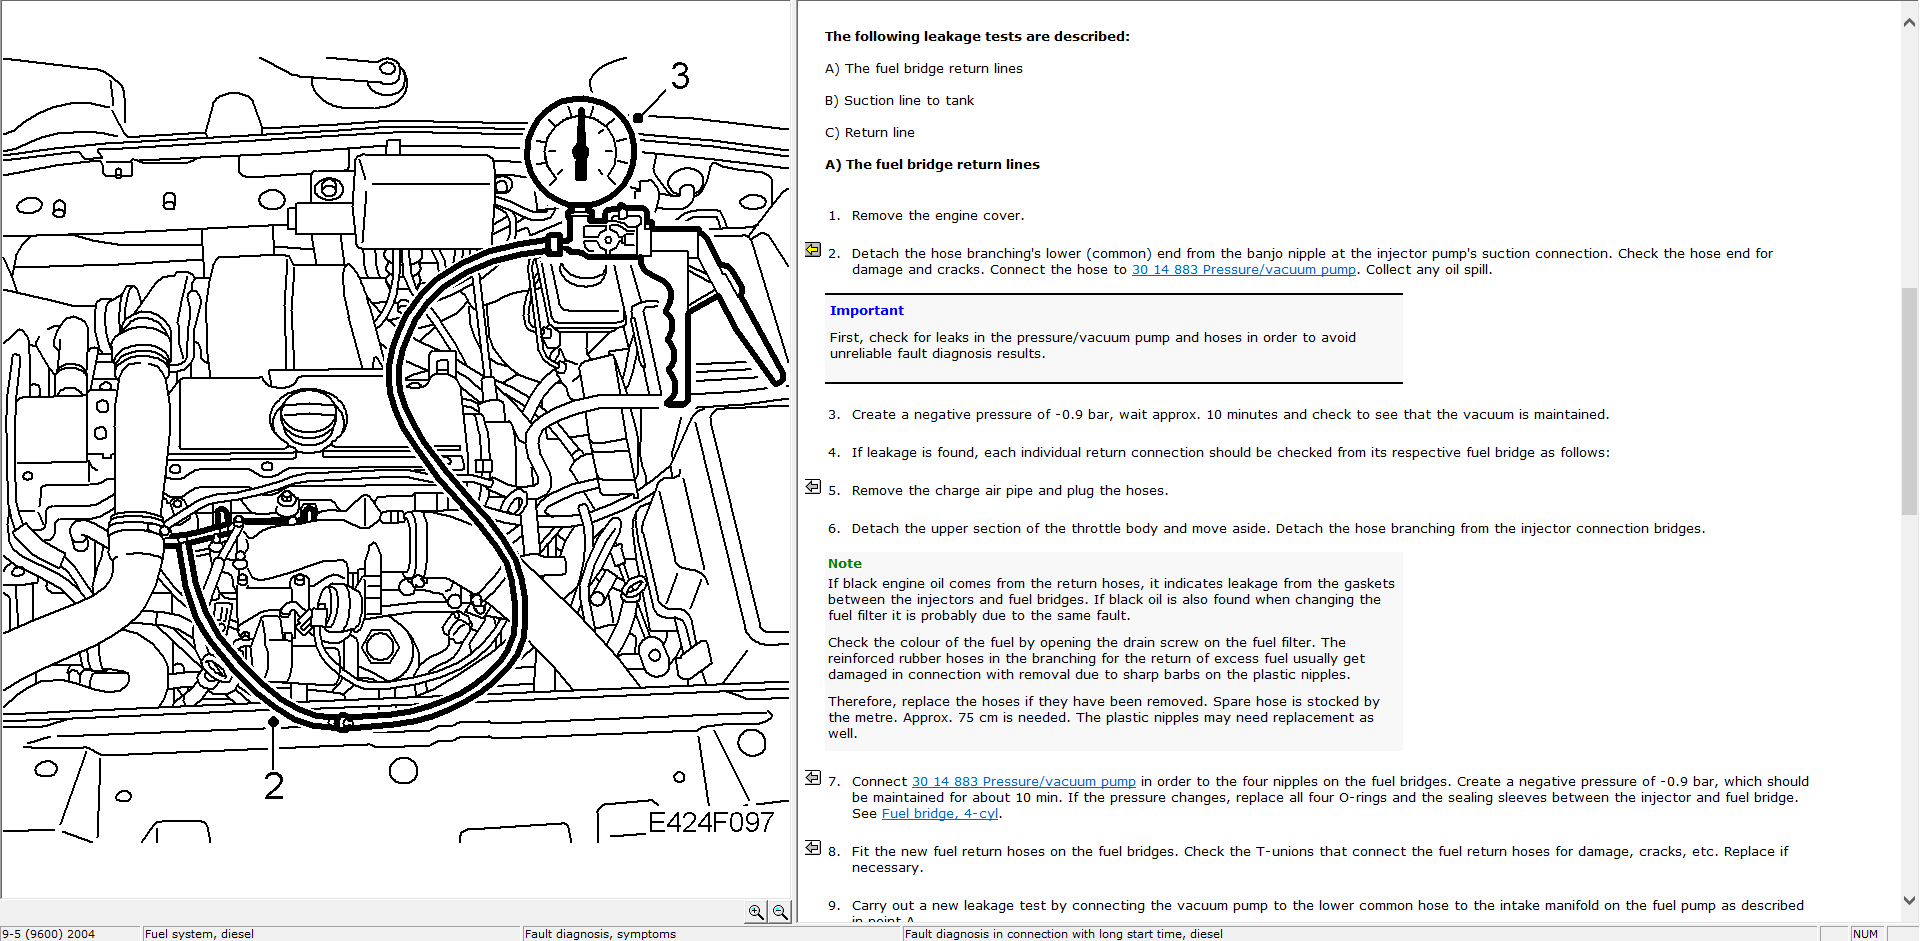The width and height of the screenshot is (1920, 941).
Task: Click the green 'Note' heading
Action: point(844,564)
